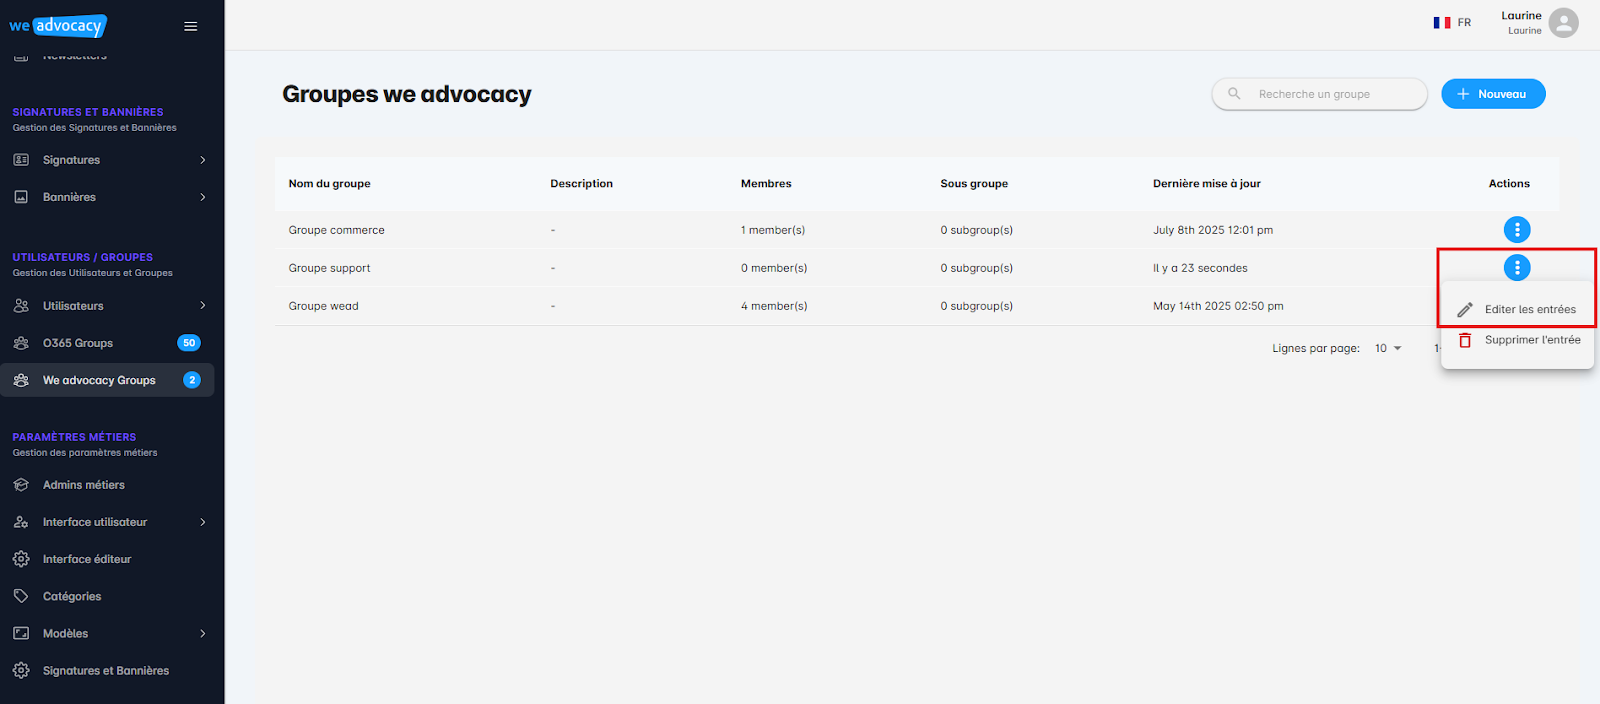Open the O365 Groups menu item
The image size is (1600, 704).
point(107,343)
